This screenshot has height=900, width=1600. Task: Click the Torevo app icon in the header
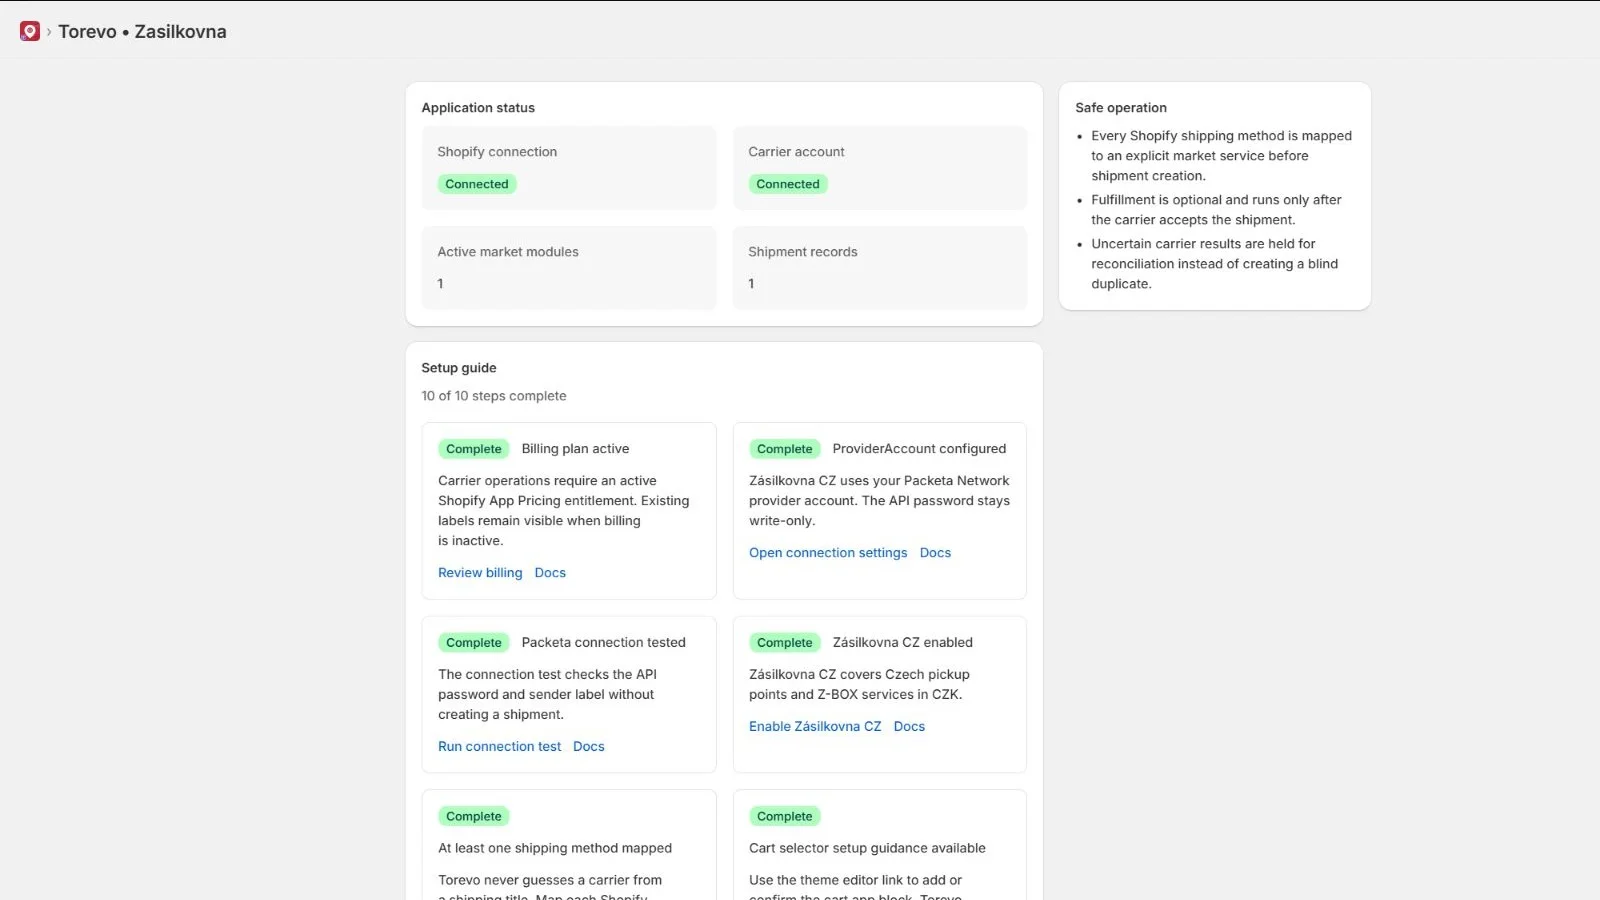coord(30,32)
